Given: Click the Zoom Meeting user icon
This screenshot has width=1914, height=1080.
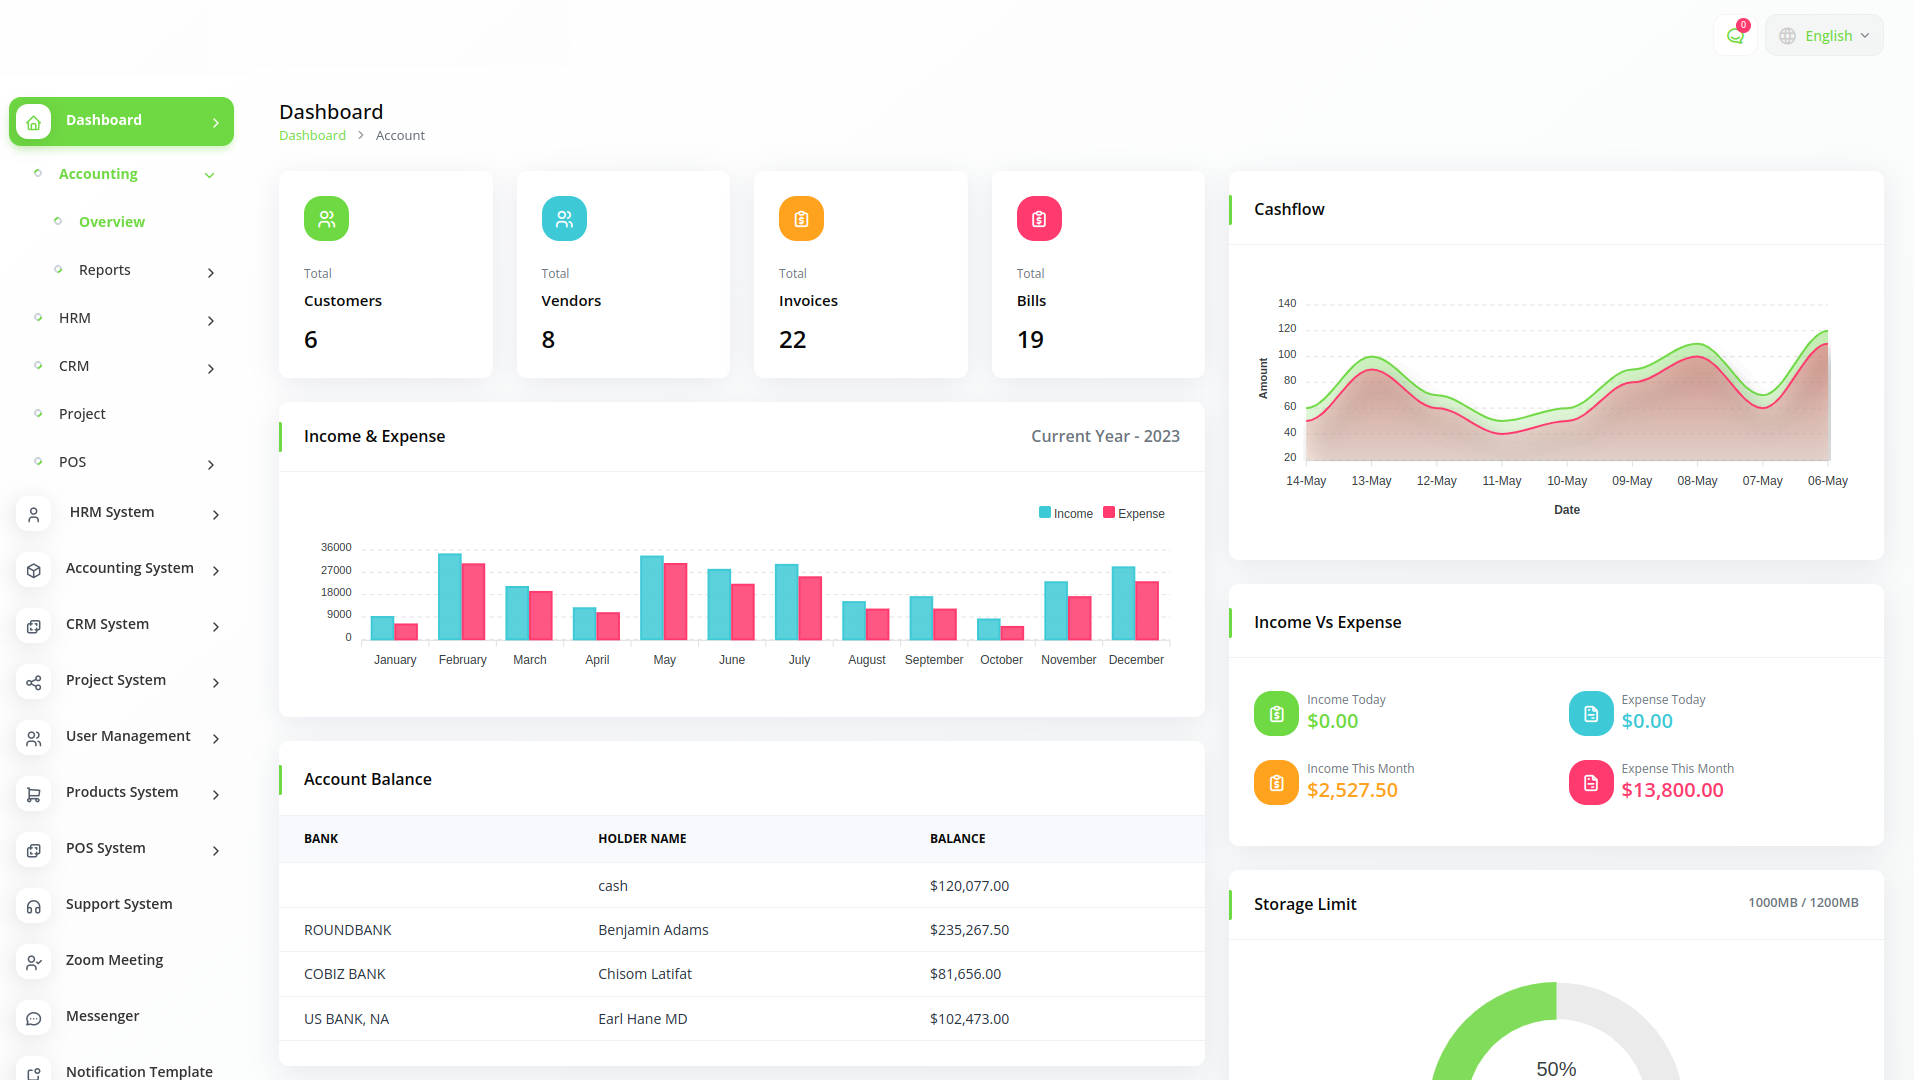Looking at the screenshot, I should (34, 962).
